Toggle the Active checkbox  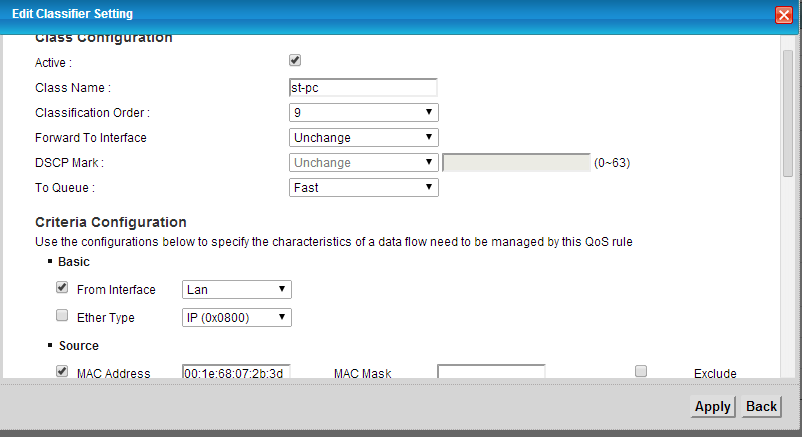click(x=295, y=60)
